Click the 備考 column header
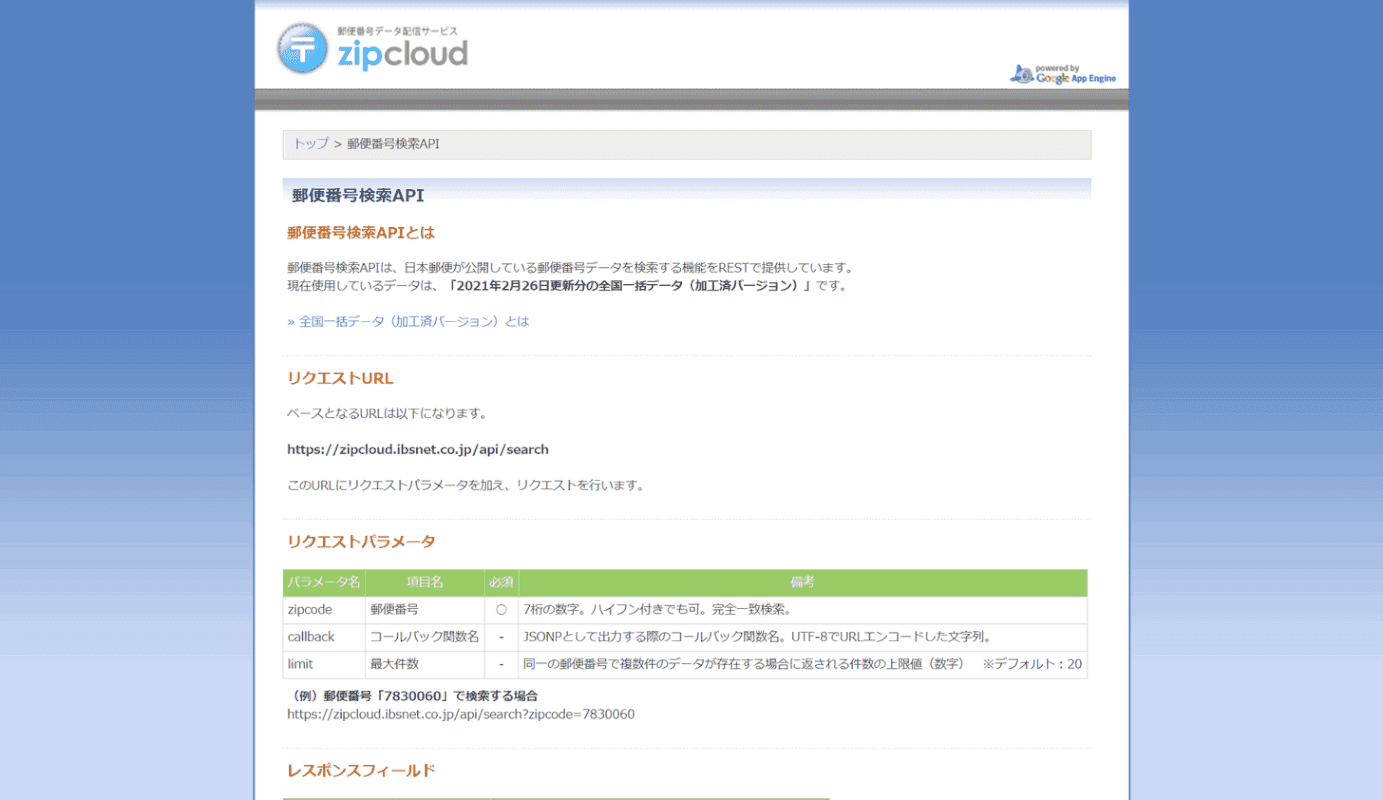Screen dimensions: 1383x800 pos(803,583)
